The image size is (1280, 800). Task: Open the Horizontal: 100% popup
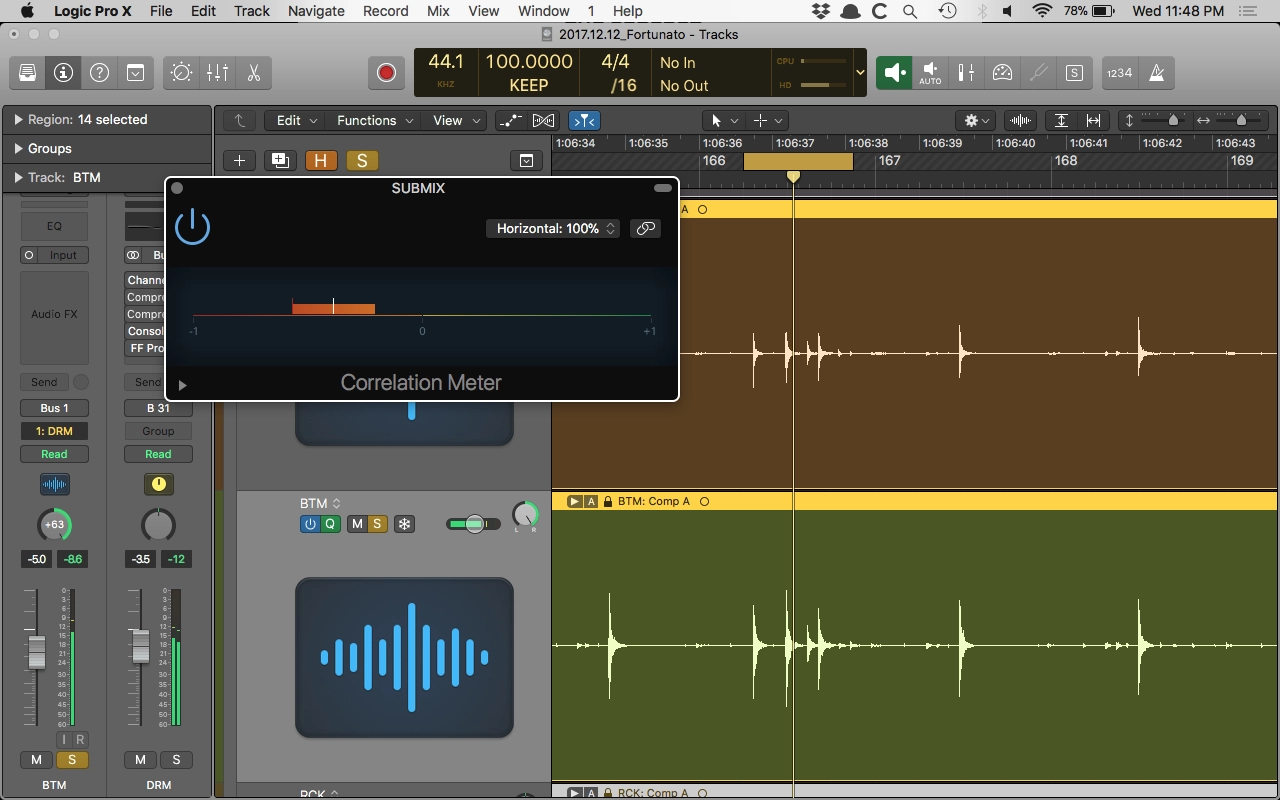click(x=553, y=228)
